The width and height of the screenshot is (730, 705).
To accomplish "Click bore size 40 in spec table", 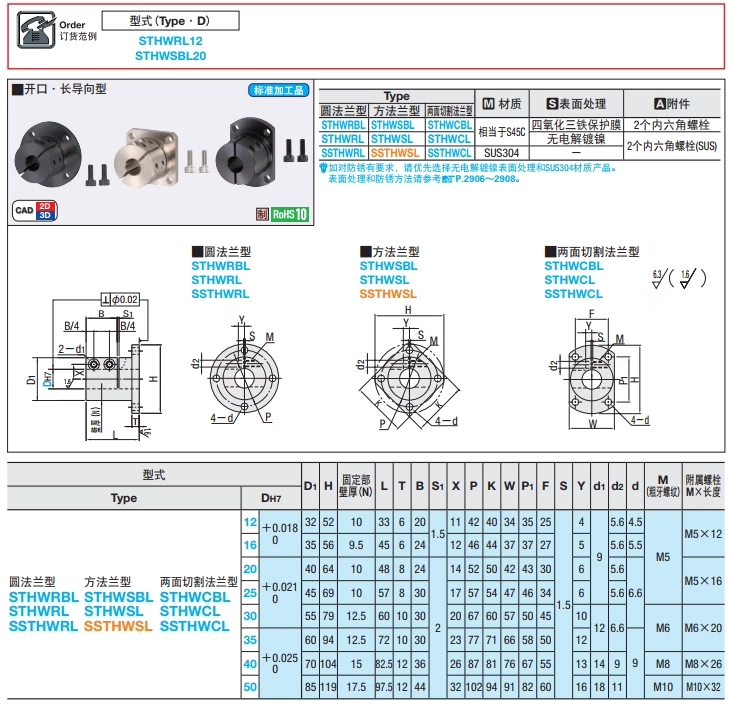I will 250,664.
